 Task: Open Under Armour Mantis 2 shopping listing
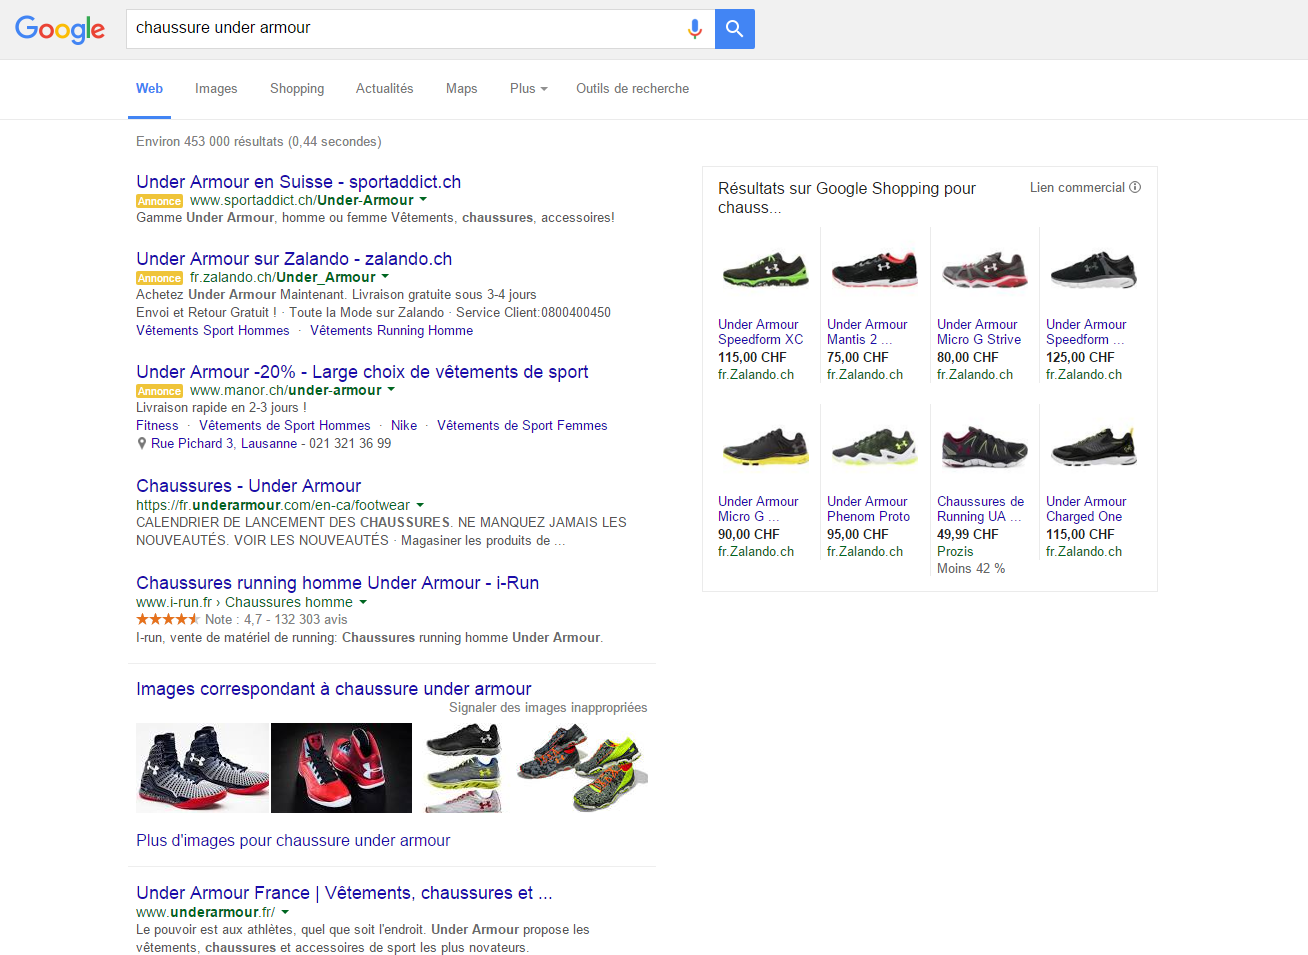tap(867, 332)
